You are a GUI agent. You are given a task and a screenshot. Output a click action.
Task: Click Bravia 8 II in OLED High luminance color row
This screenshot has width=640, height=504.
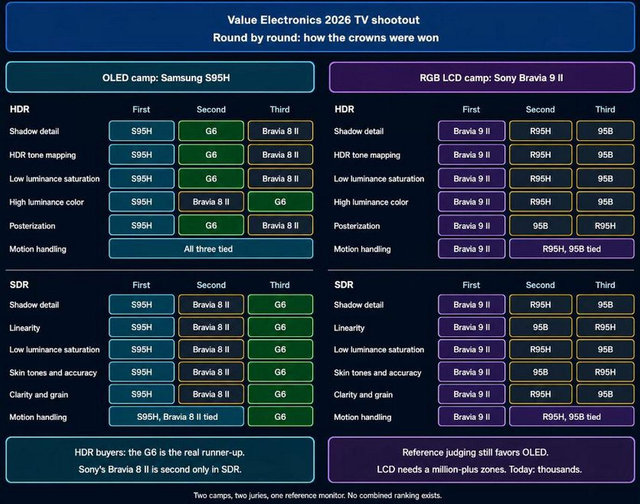(x=211, y=202)
